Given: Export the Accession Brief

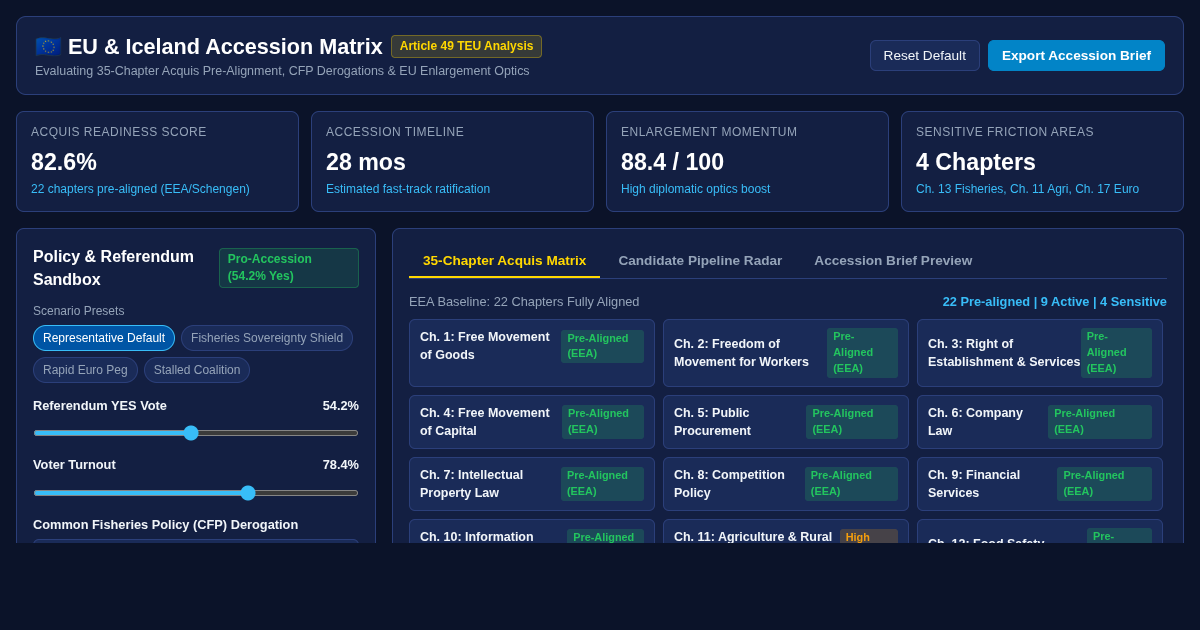Looking at the screenshot, I should (1076, 56).
